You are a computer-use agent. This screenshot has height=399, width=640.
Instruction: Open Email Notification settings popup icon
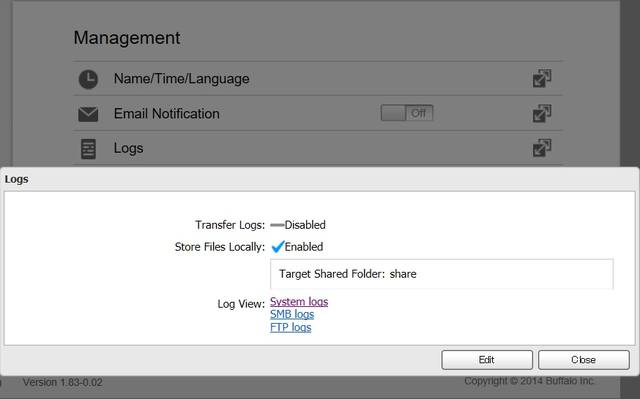pyautogui.click(x=542, y=113)
